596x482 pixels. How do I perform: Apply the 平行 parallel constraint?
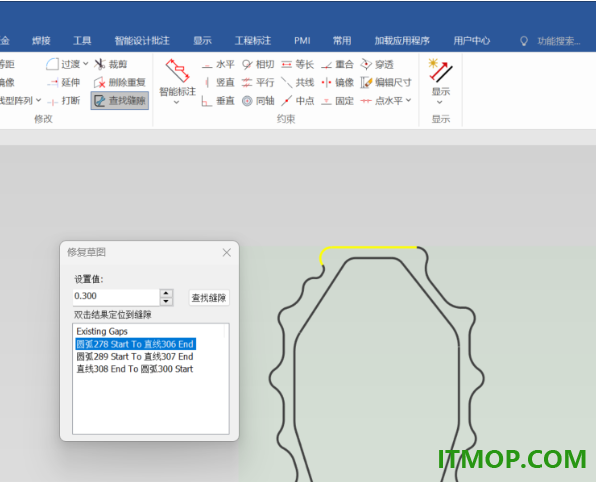(258, 82)
